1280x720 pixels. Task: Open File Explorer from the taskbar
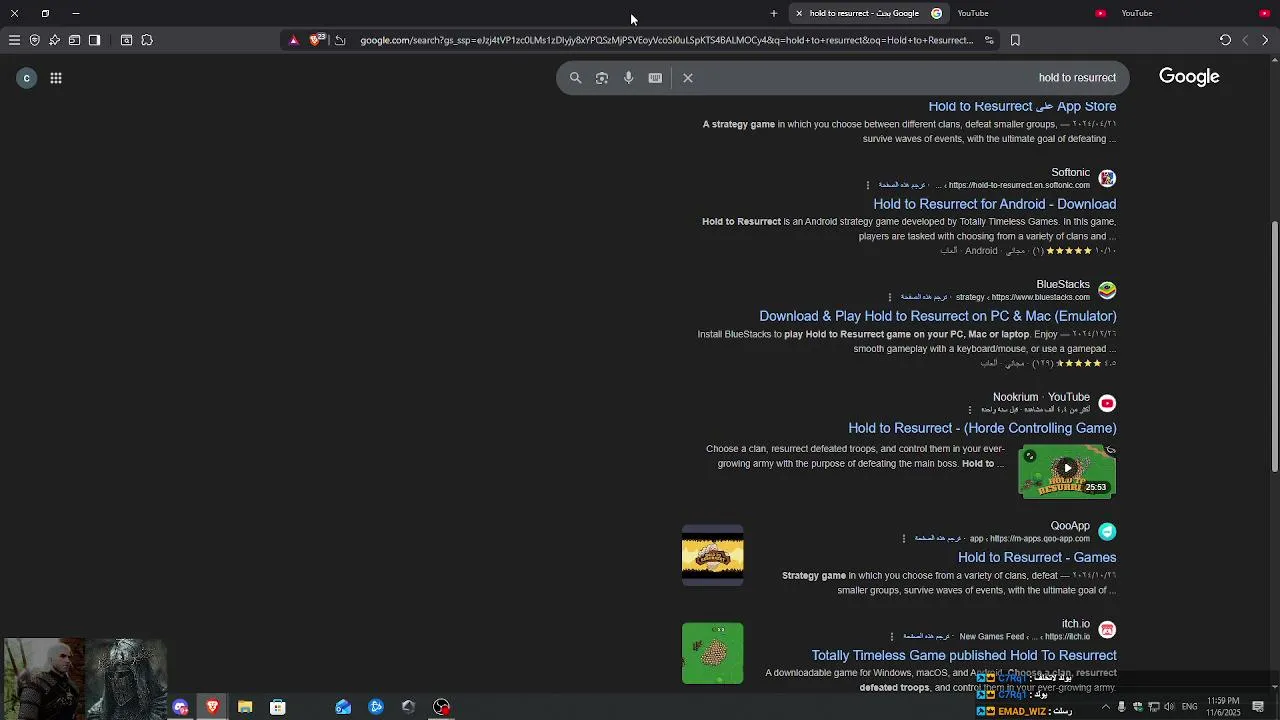(x=245, y=707)
